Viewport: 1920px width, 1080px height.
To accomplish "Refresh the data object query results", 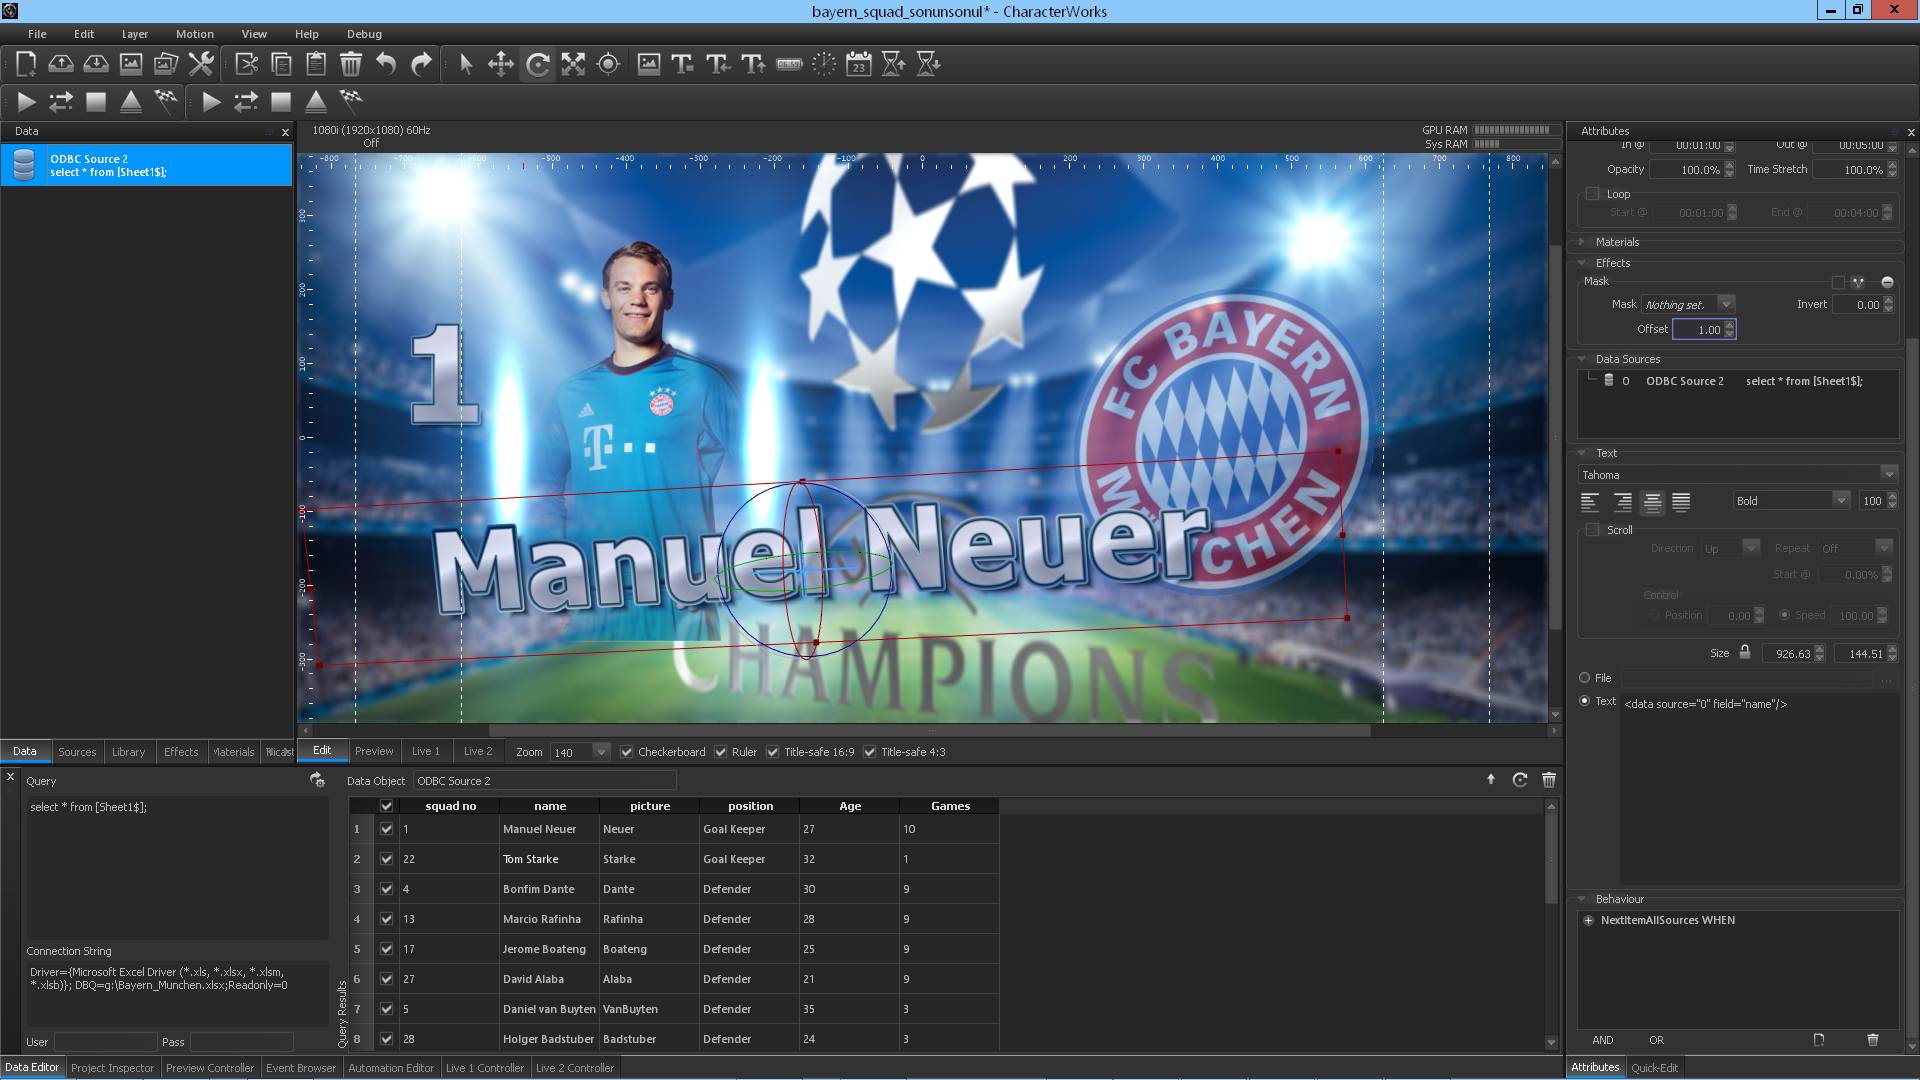I will 1520,780.
